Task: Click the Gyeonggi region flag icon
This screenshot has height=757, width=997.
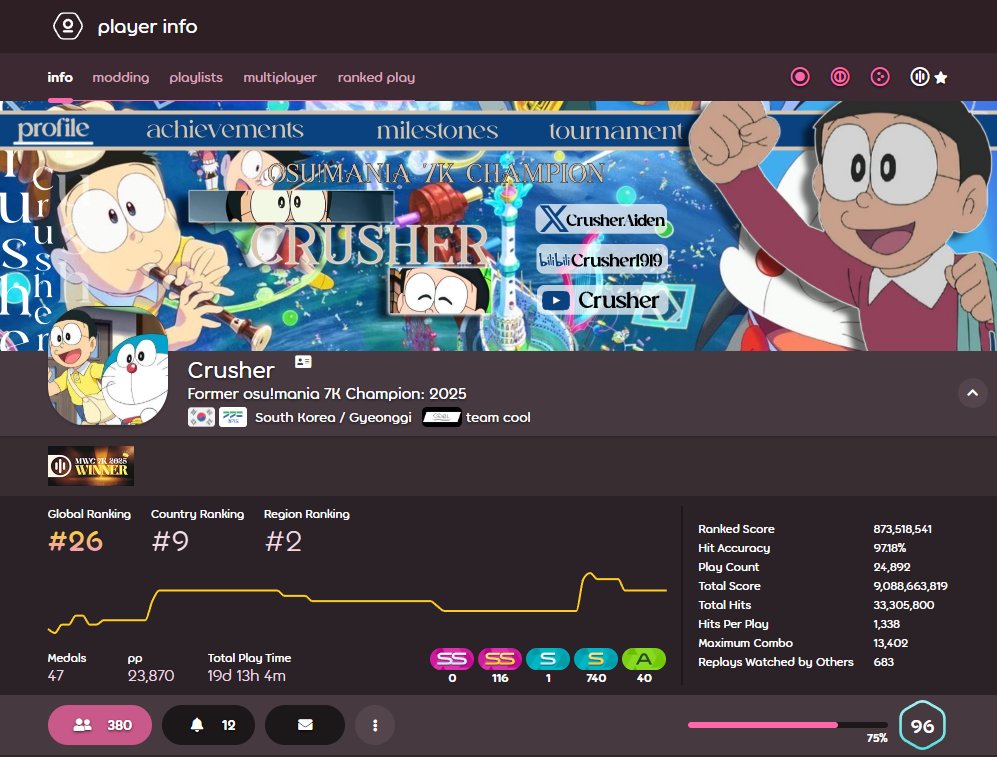Action: click(x=233, y=418)
